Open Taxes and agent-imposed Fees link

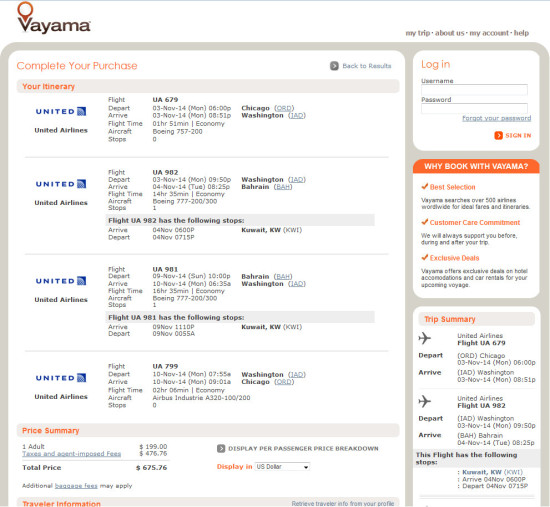[x=72, y=454]
